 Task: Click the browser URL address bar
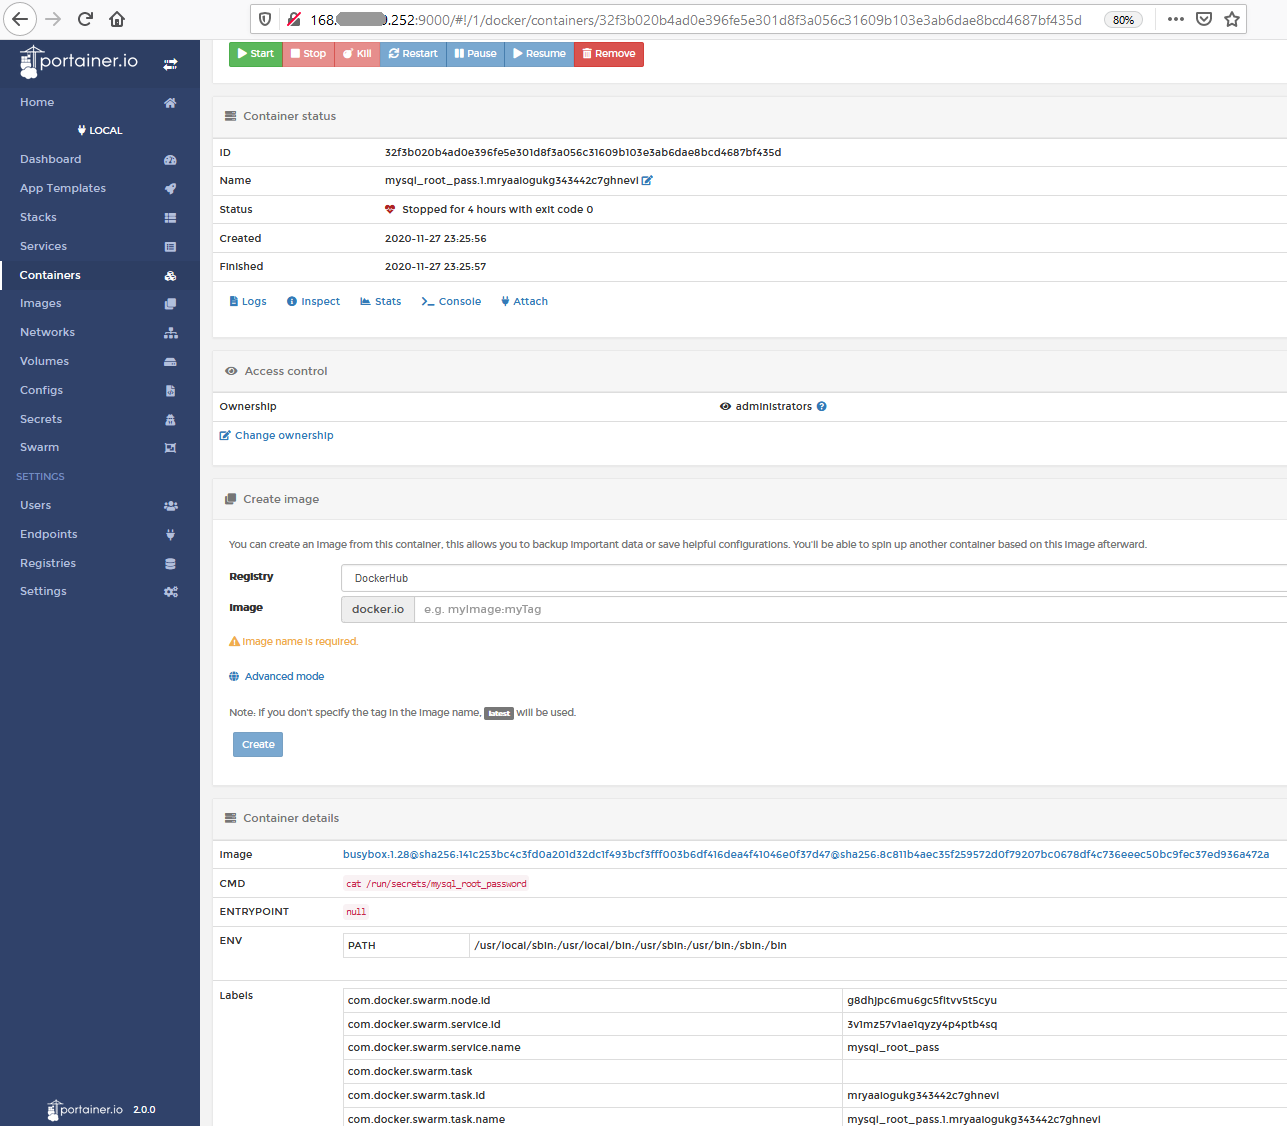pyautogui.click(x=696, y=19)
